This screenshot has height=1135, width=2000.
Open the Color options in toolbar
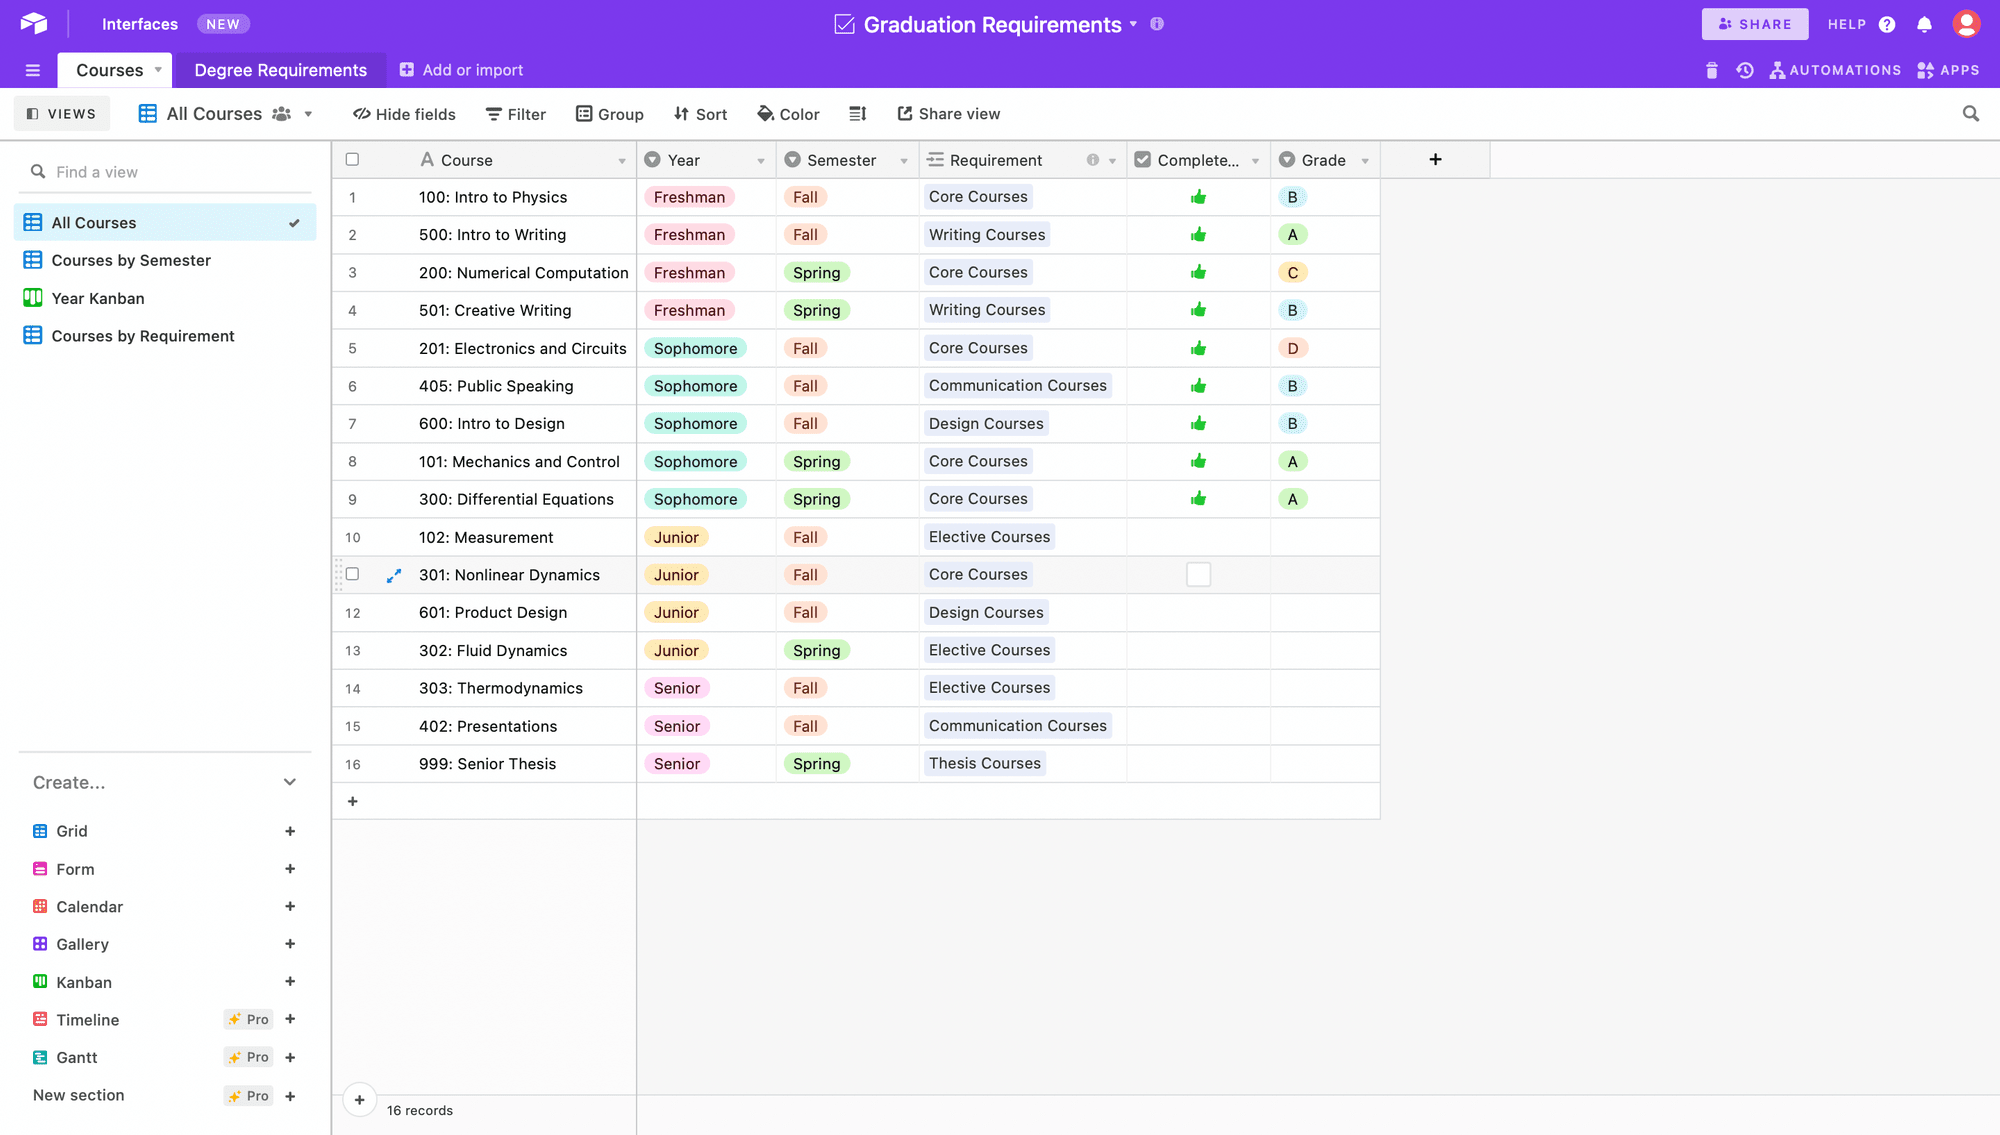coord(788,114)
